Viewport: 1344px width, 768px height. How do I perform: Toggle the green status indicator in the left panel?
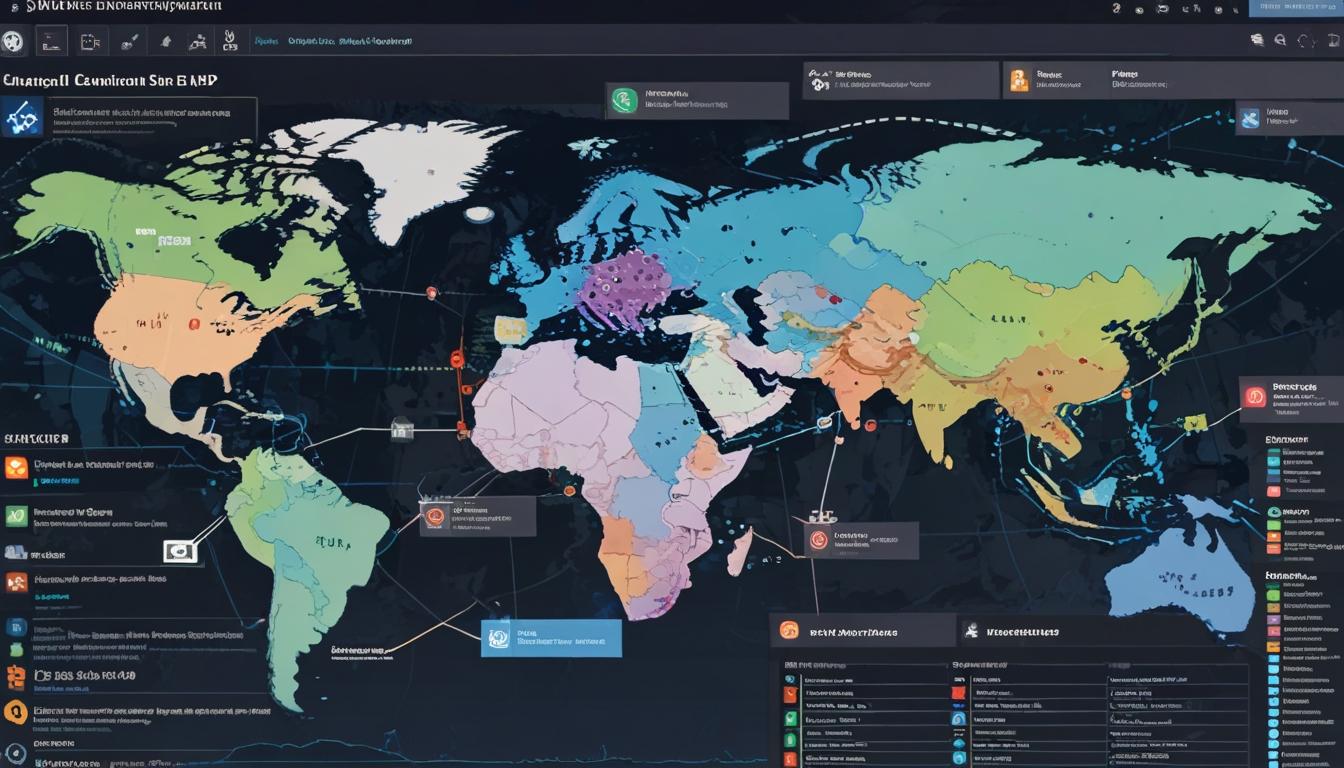15,514
